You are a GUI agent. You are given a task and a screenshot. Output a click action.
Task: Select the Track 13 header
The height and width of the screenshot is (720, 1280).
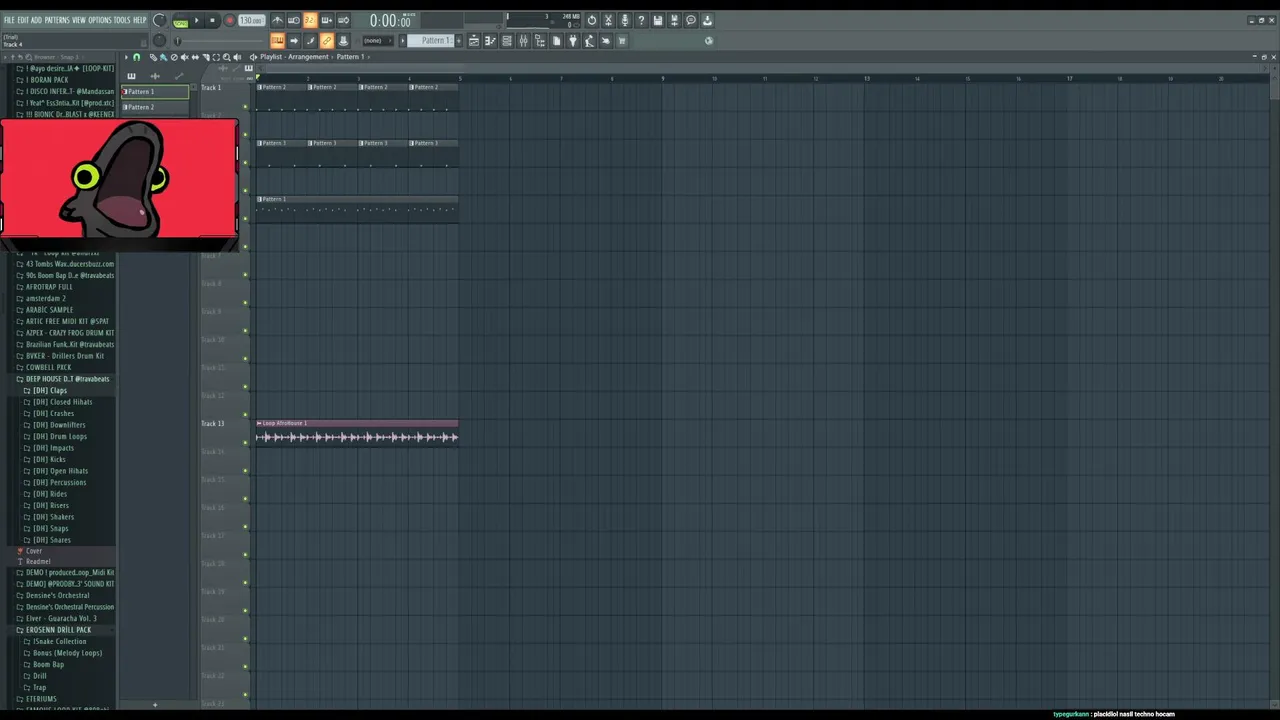pyautogui.click(x=224, y=431)
